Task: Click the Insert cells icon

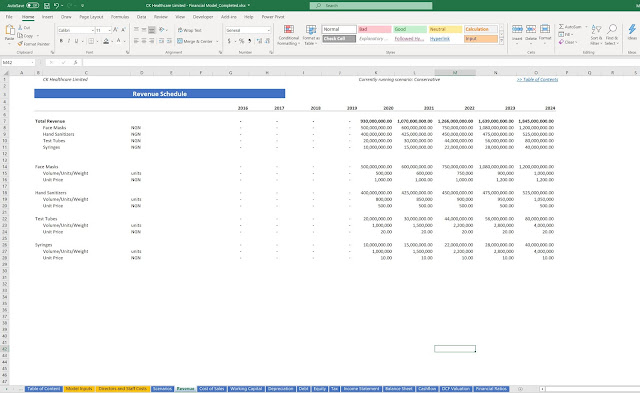Action: pyautogui.click(x=517, y=29)
